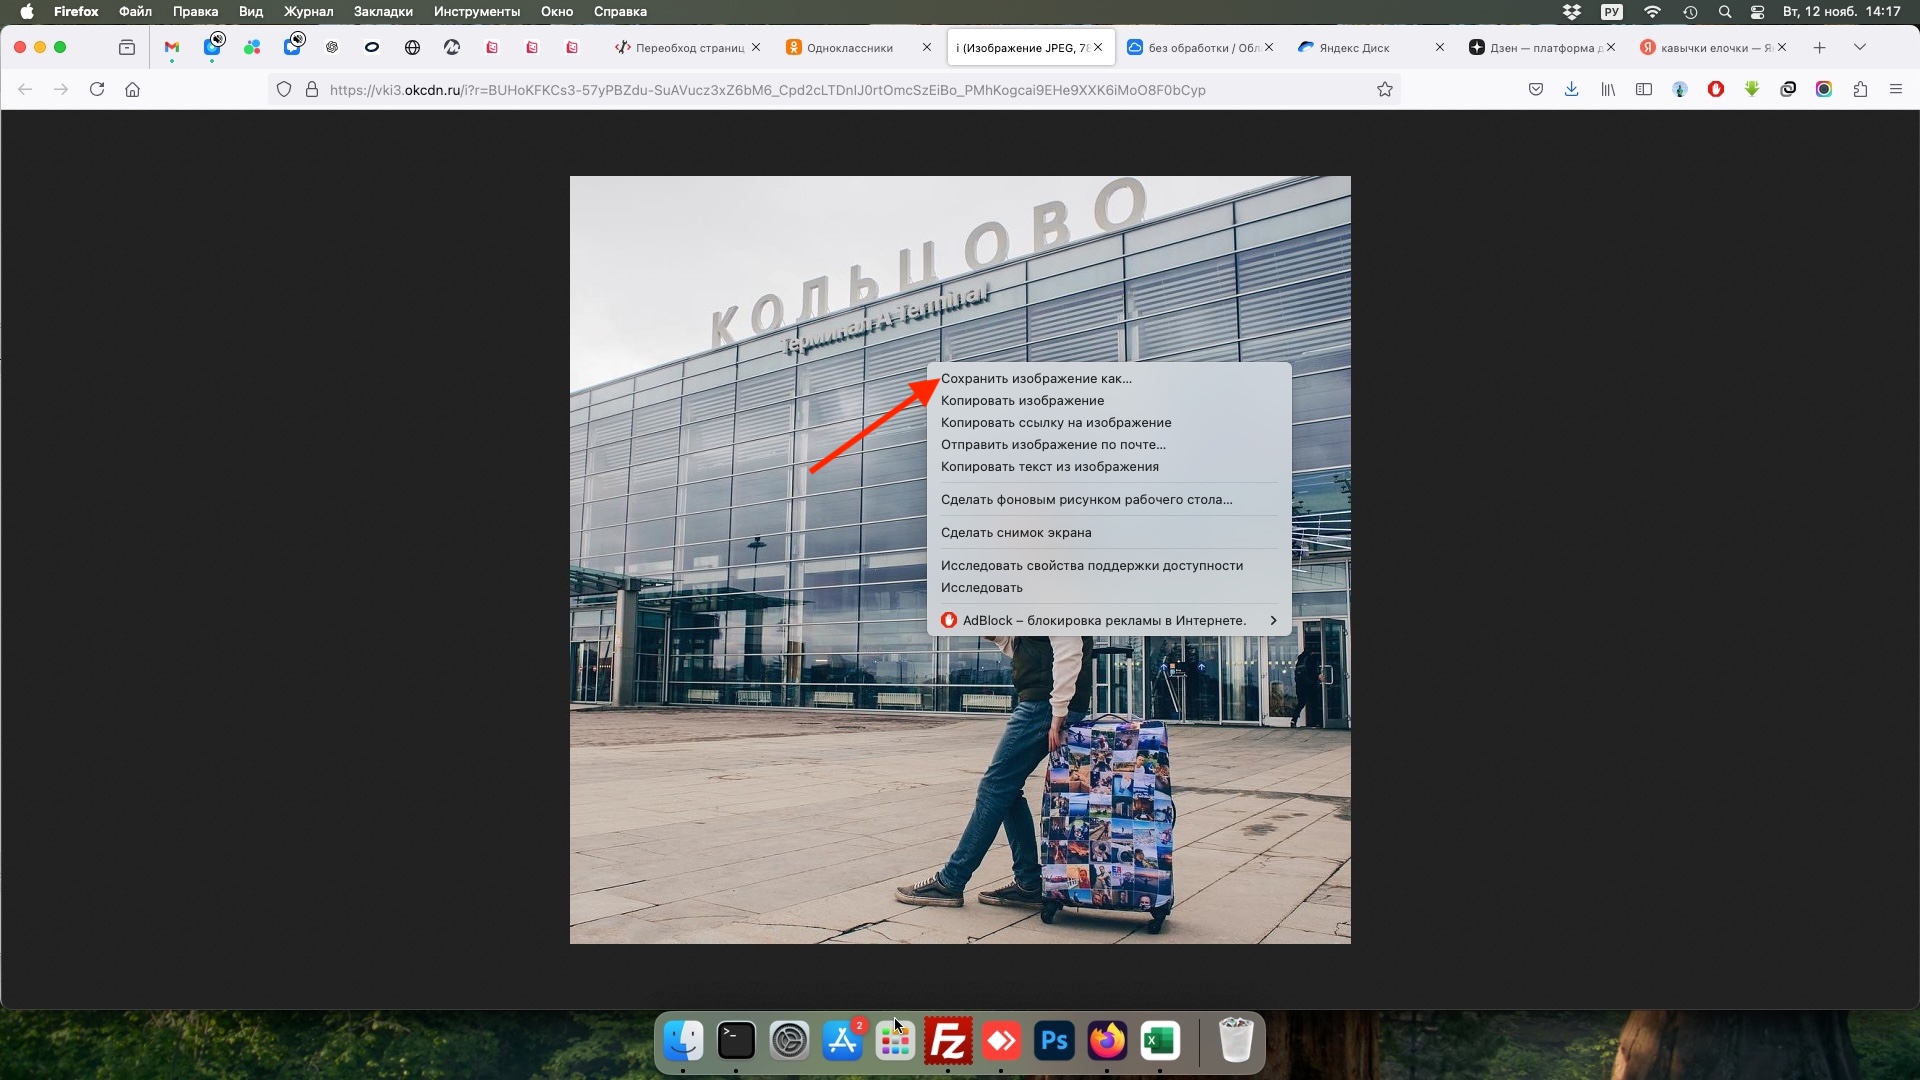Open System Settings from the Dock
The height and width of the screenshot is (1080, 1920).
click(790, 1041)
